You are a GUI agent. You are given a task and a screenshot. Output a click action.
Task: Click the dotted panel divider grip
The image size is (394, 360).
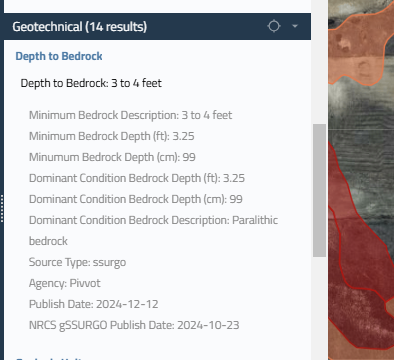2,209
